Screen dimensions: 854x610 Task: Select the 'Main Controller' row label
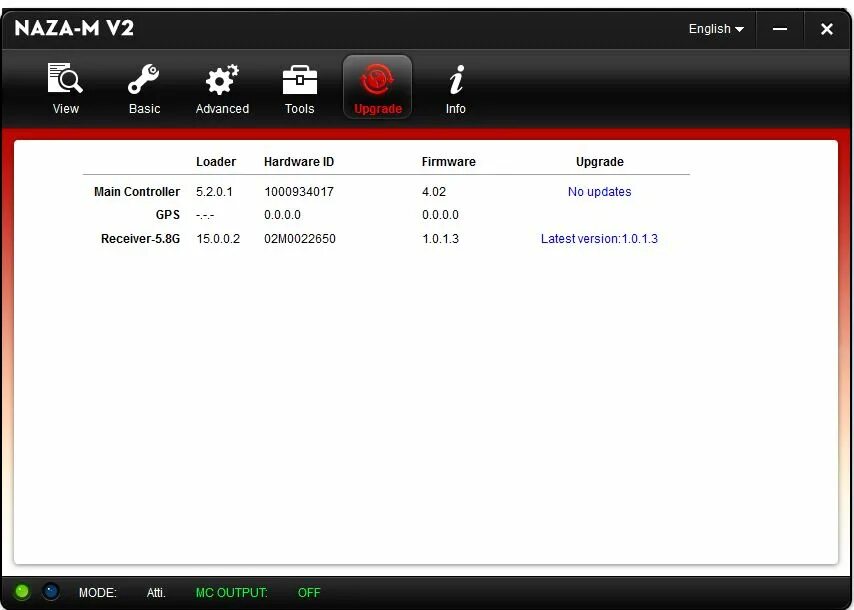click(x=137, y=192)
